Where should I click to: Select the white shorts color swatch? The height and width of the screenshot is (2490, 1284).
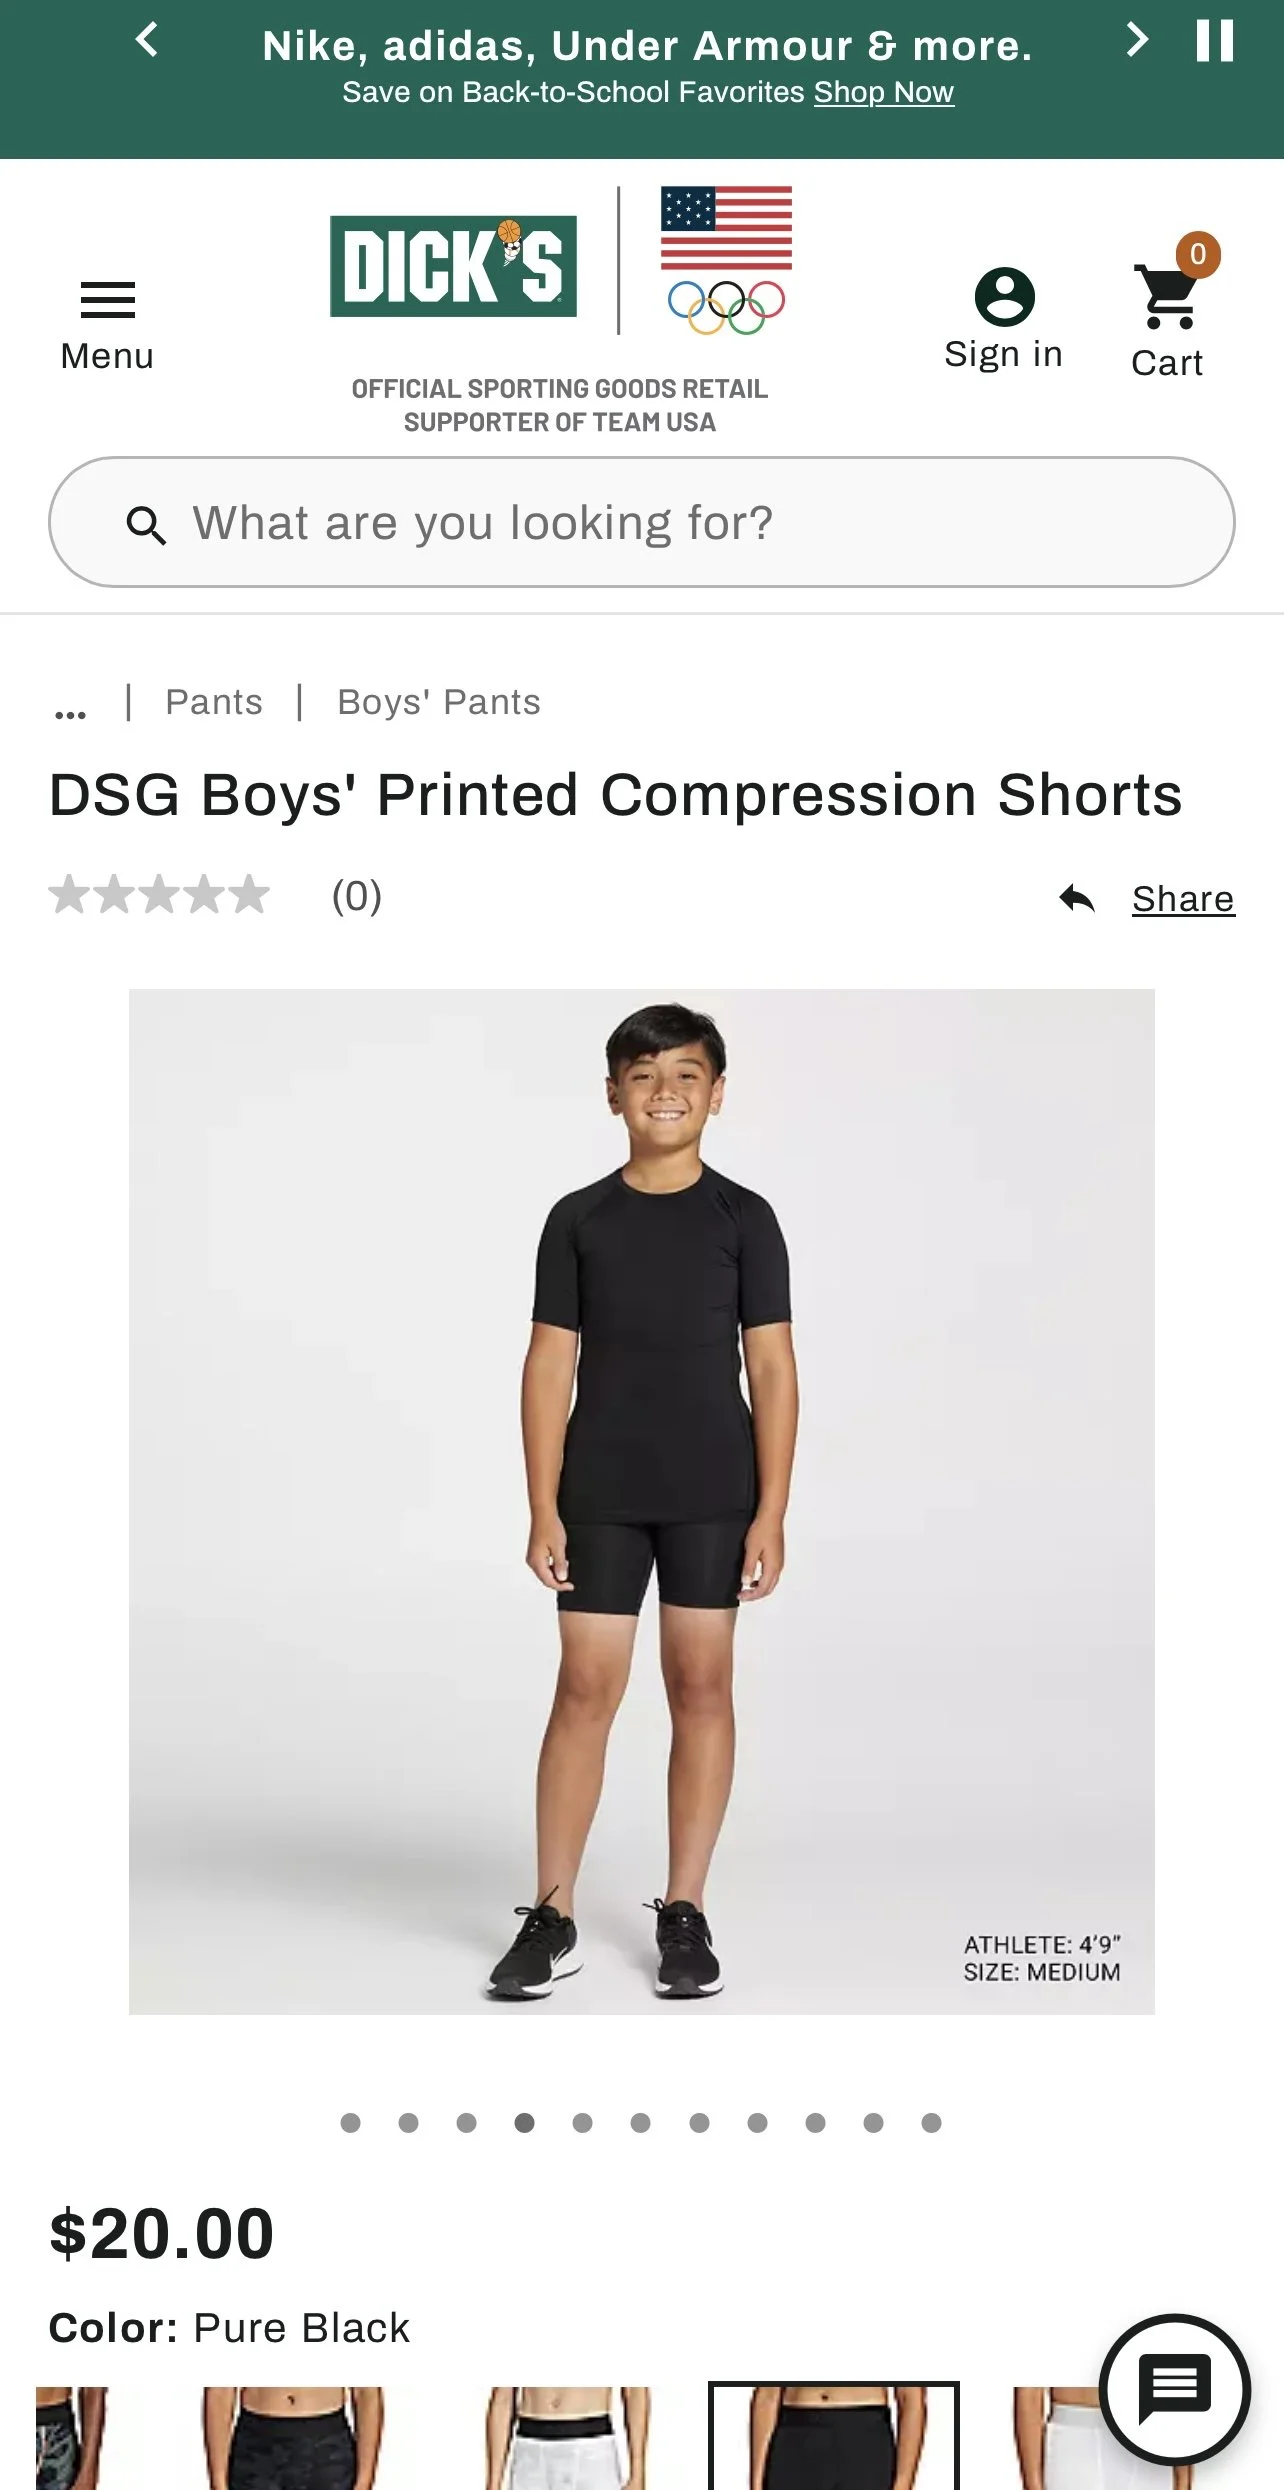(x=565, y=2436)
